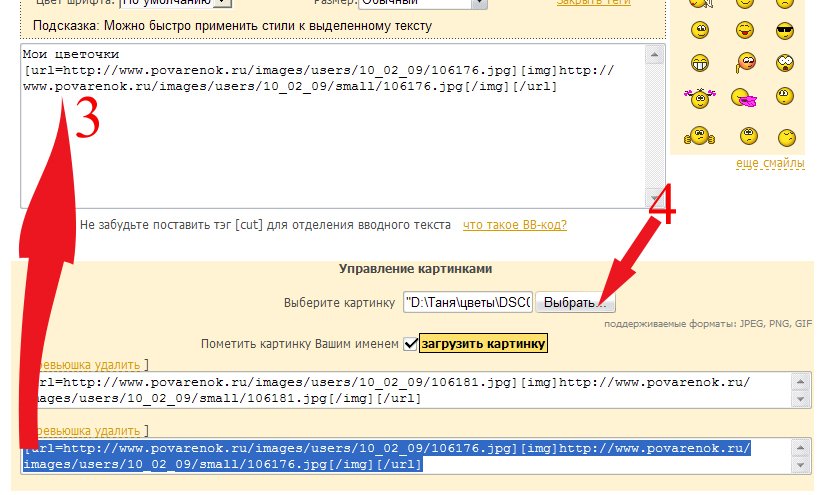Insert the wide toothy grin smiley

click(x=700, y=63)
